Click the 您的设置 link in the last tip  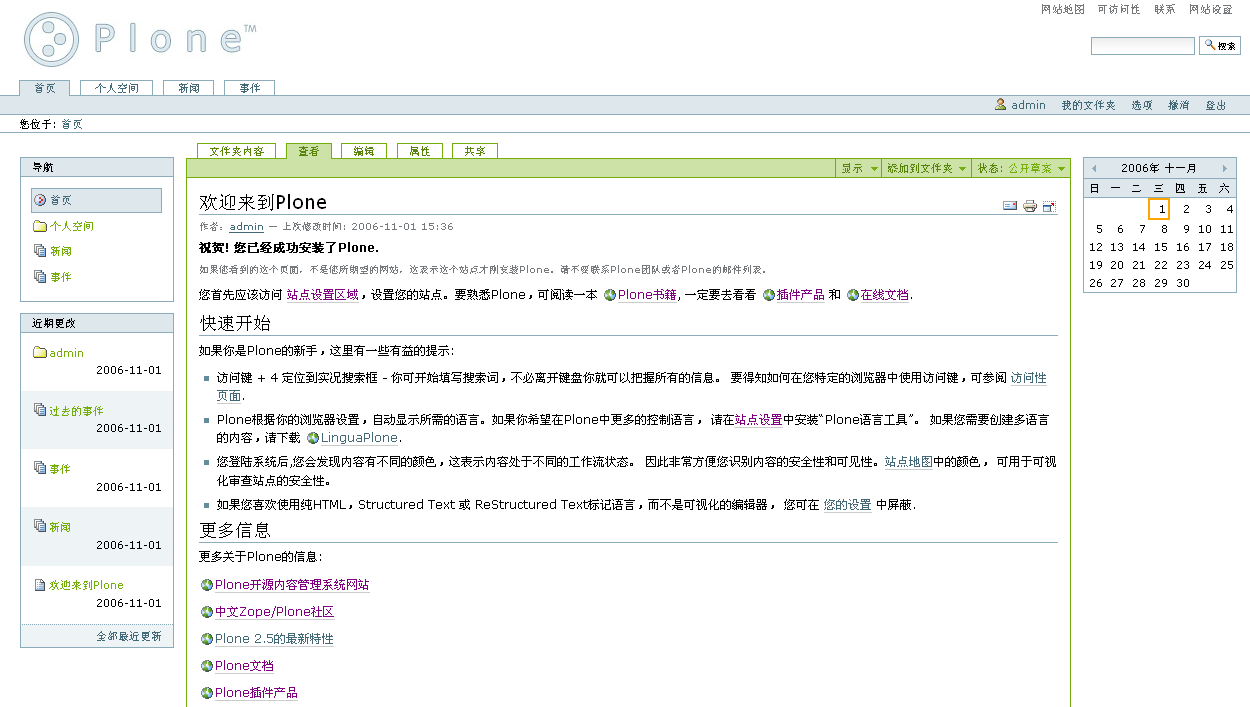point(847,505)
